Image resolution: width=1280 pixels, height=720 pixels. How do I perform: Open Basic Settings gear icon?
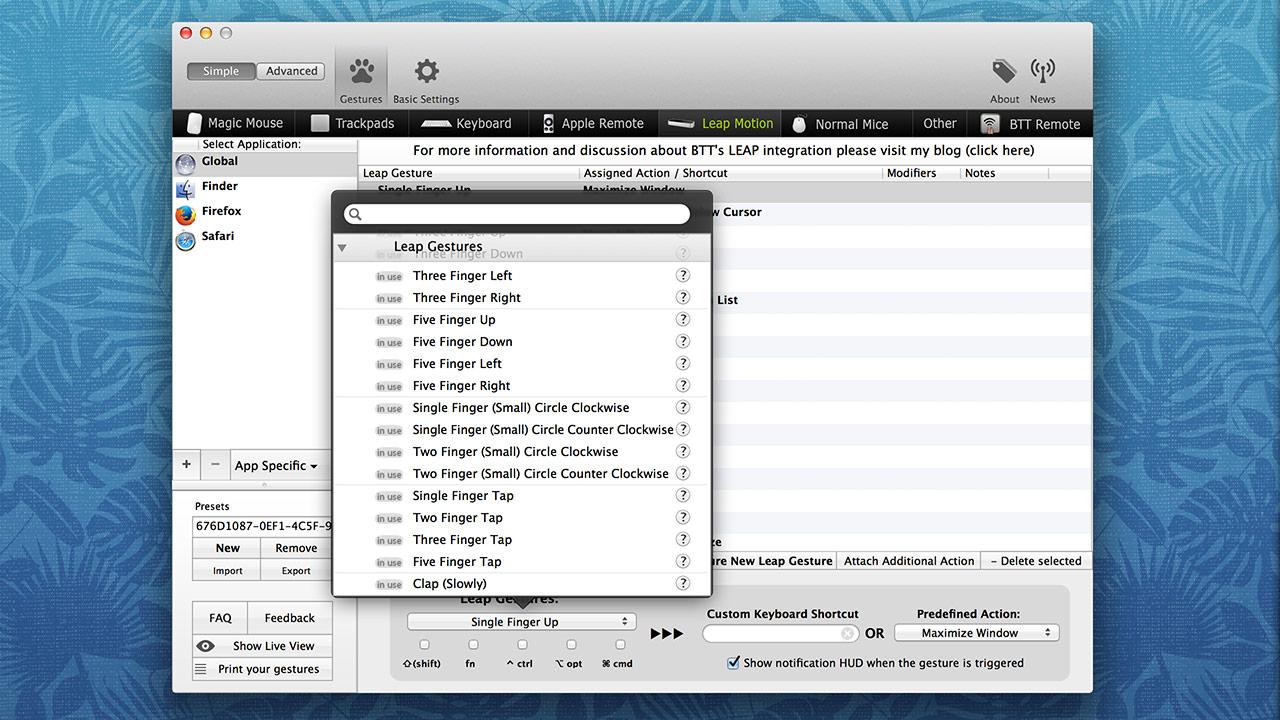pyautogui.click(x=427, y=72)
